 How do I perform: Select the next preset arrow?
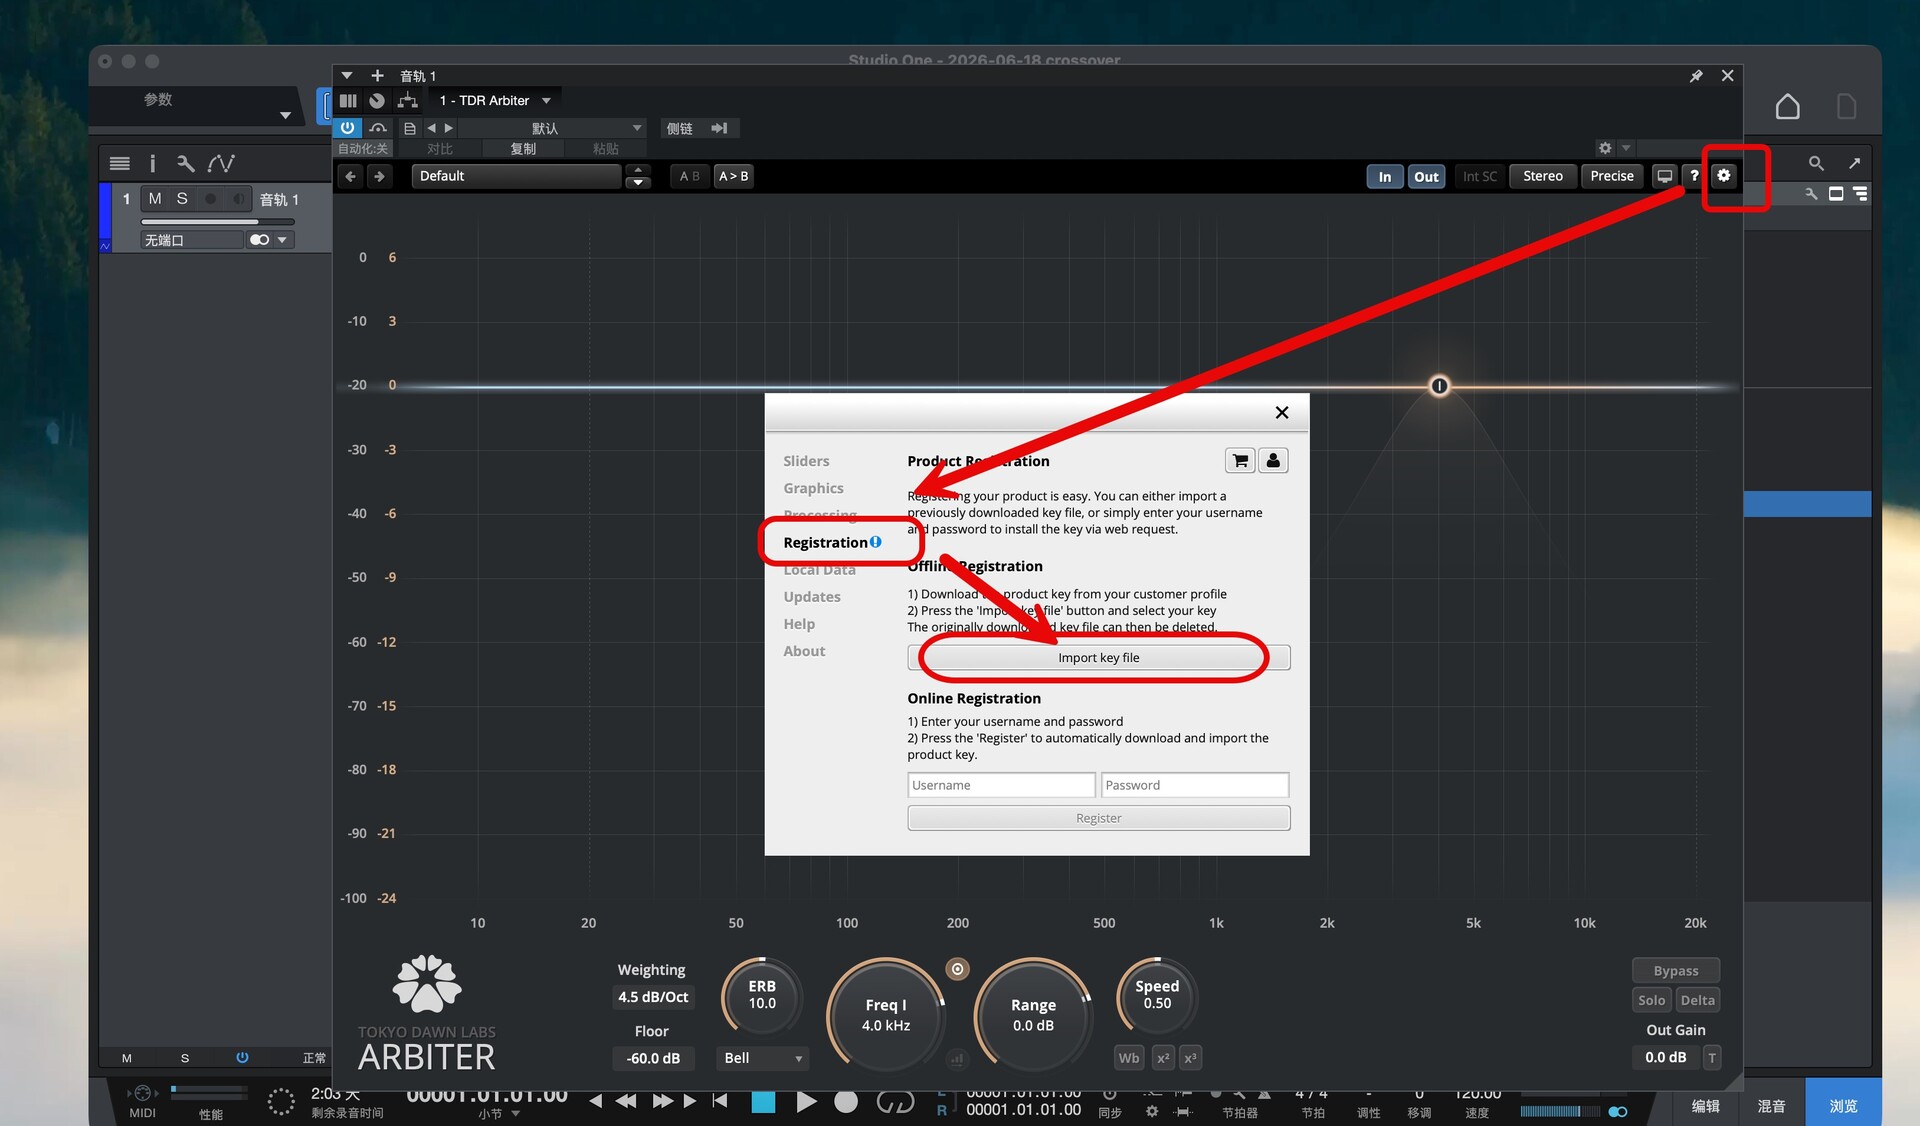point(449,128)
